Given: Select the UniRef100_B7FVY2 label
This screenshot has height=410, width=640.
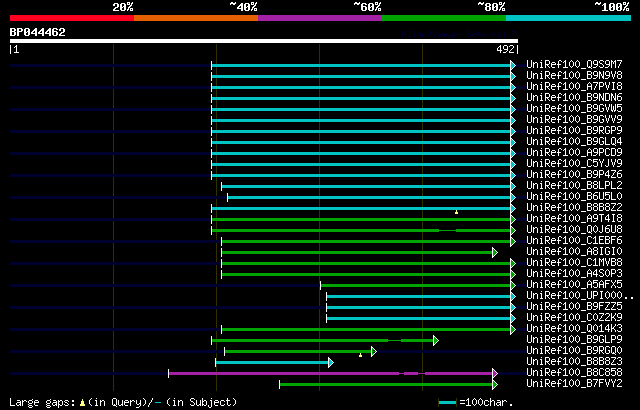Looking at the screenshot, I should [x=574, y=384].
